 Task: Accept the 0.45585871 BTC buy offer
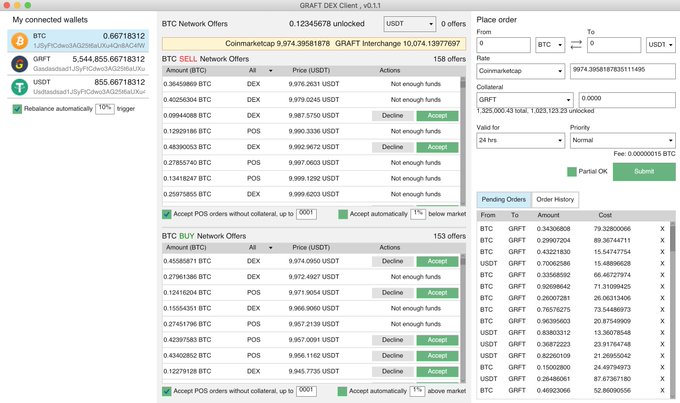[437, 261]
